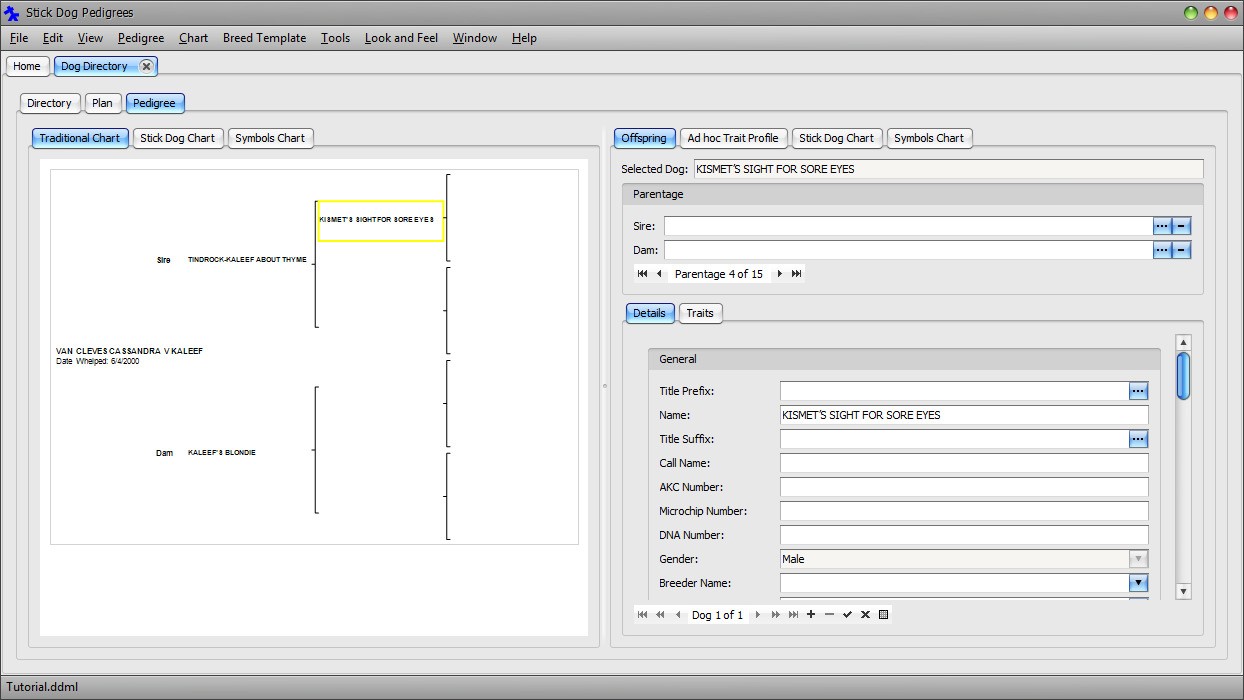The width and height of the screenshot is (1244, 700).
Task: Expand the Breeder Name dropdown
Action: (x=1137, y=583)
